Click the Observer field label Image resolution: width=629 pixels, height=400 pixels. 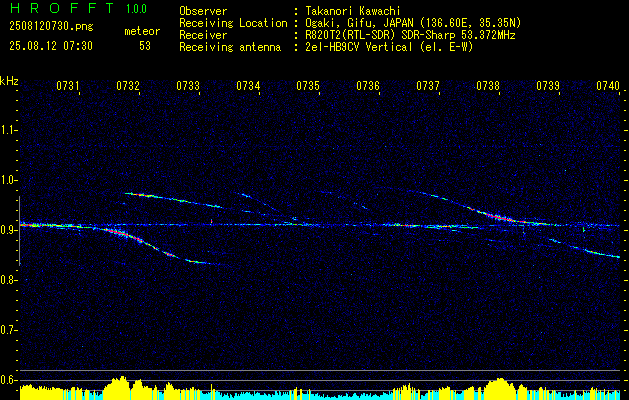(203, 11)
